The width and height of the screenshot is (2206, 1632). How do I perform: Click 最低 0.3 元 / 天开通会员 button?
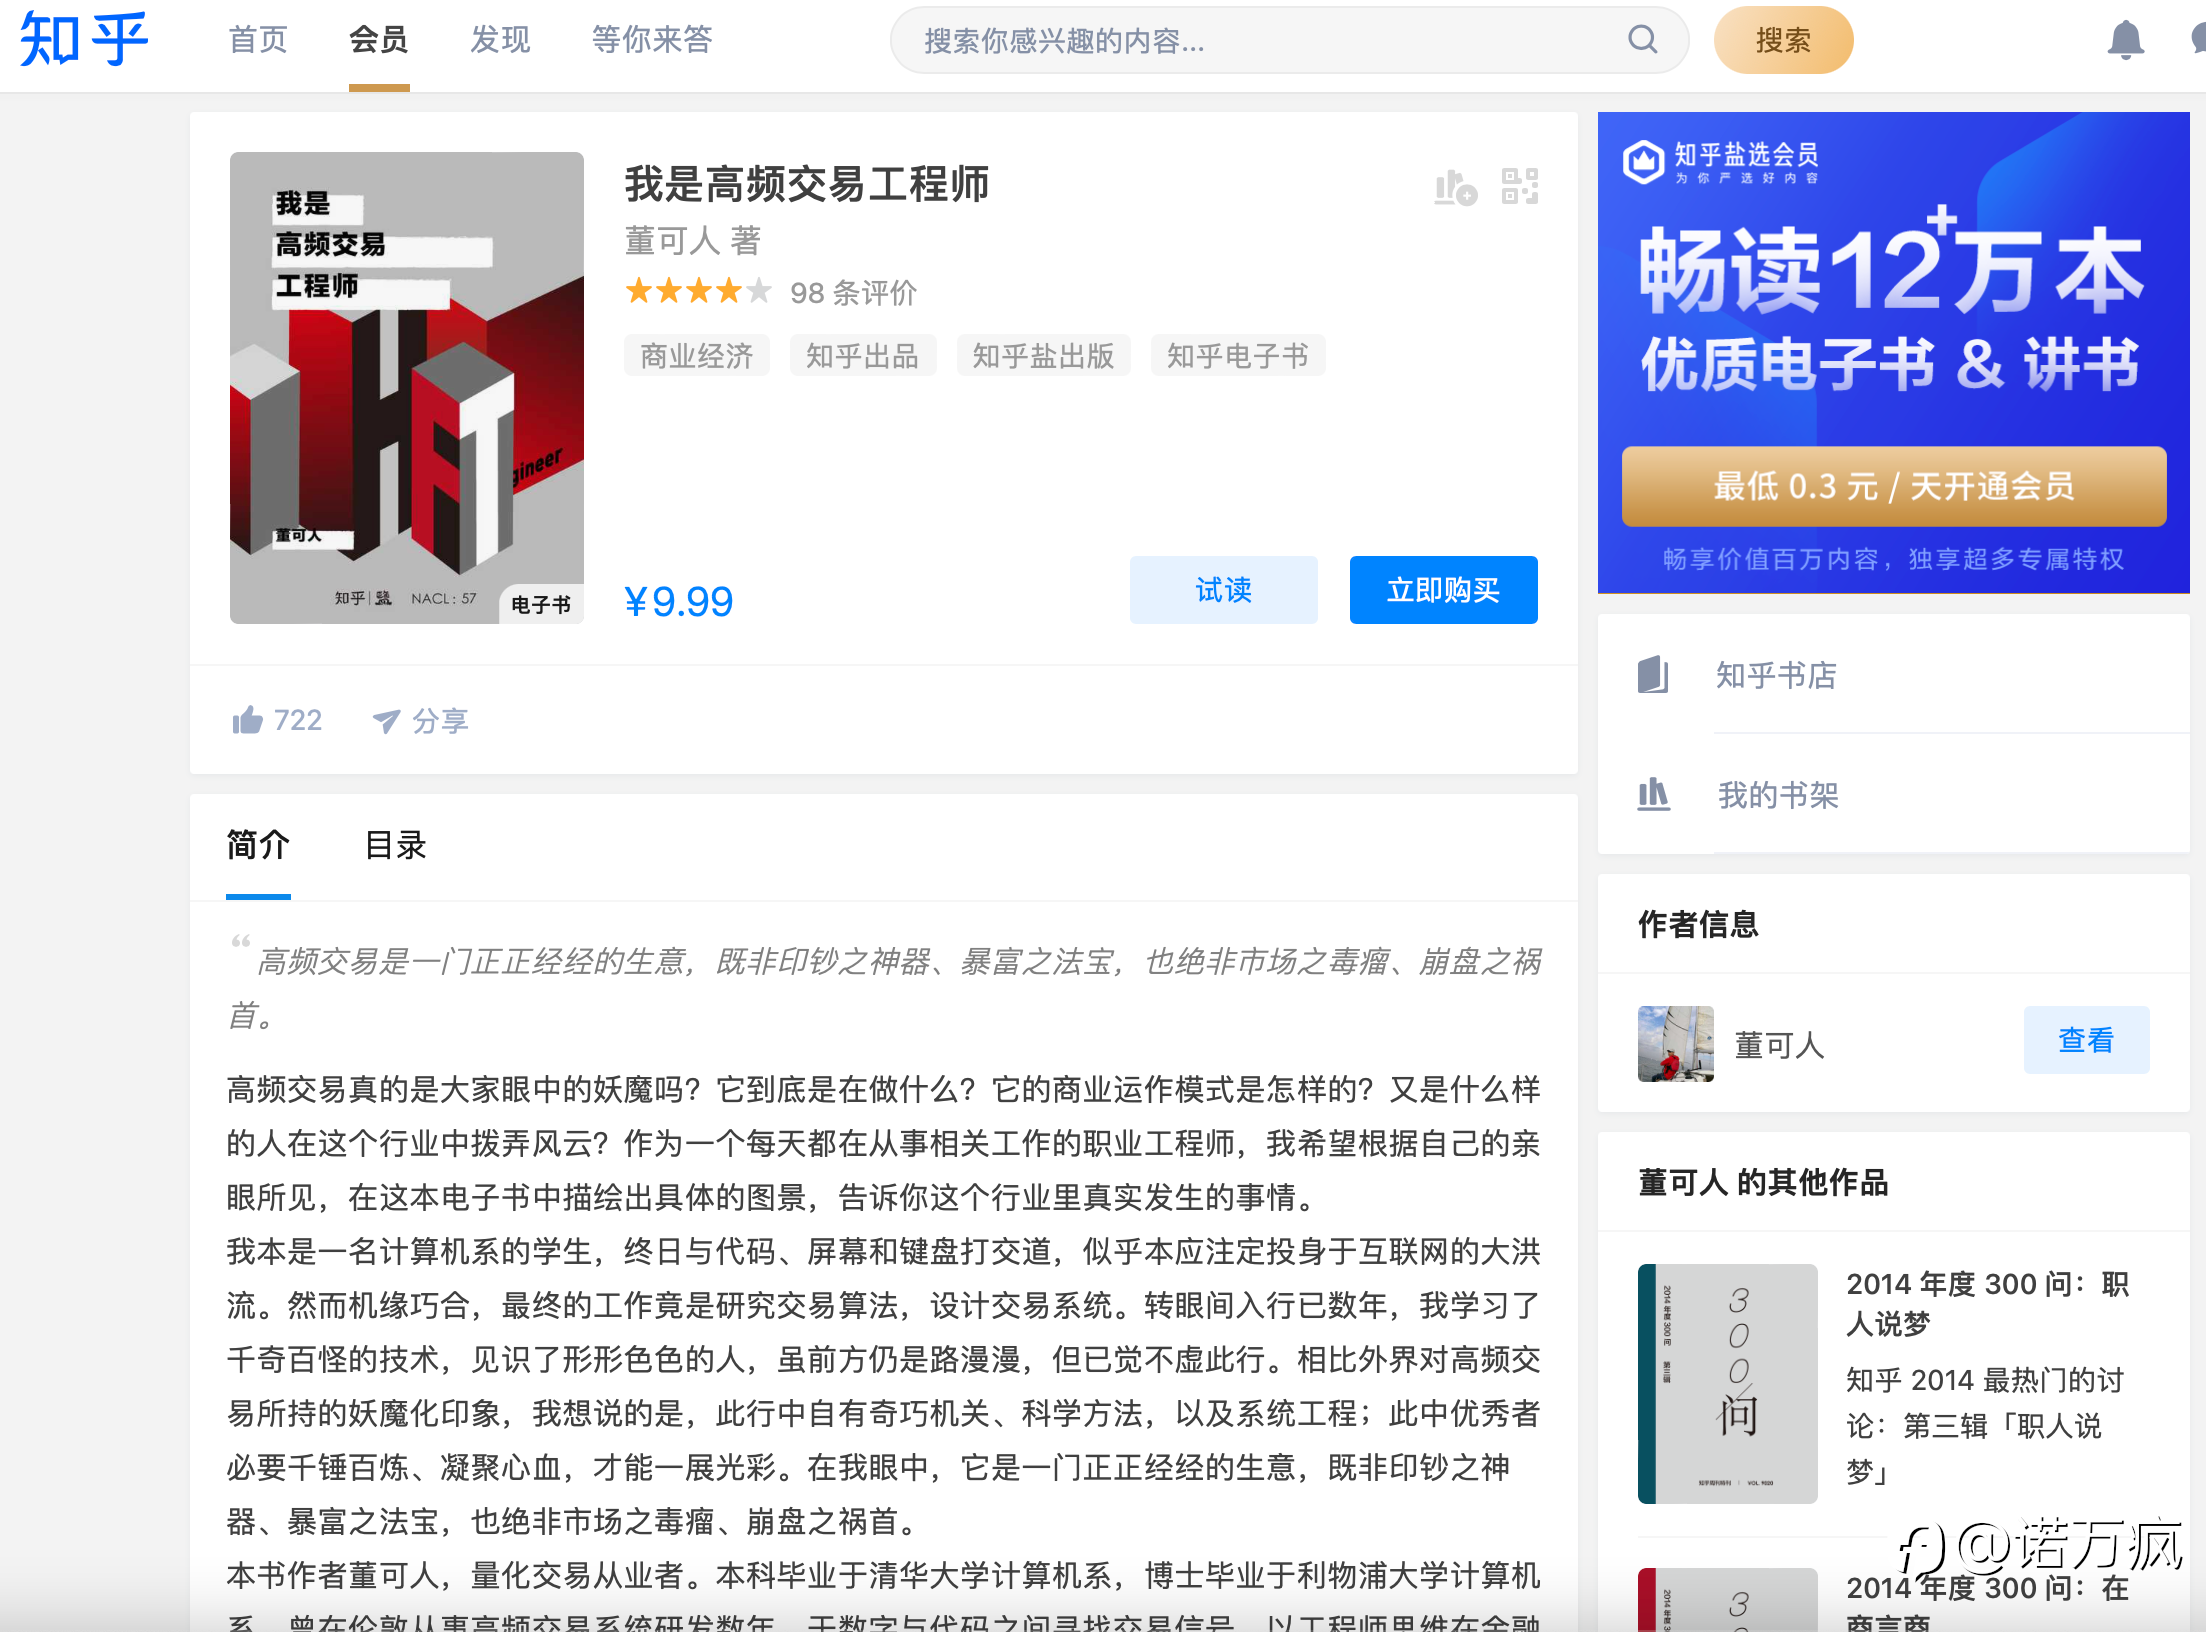pos(1894,487)
